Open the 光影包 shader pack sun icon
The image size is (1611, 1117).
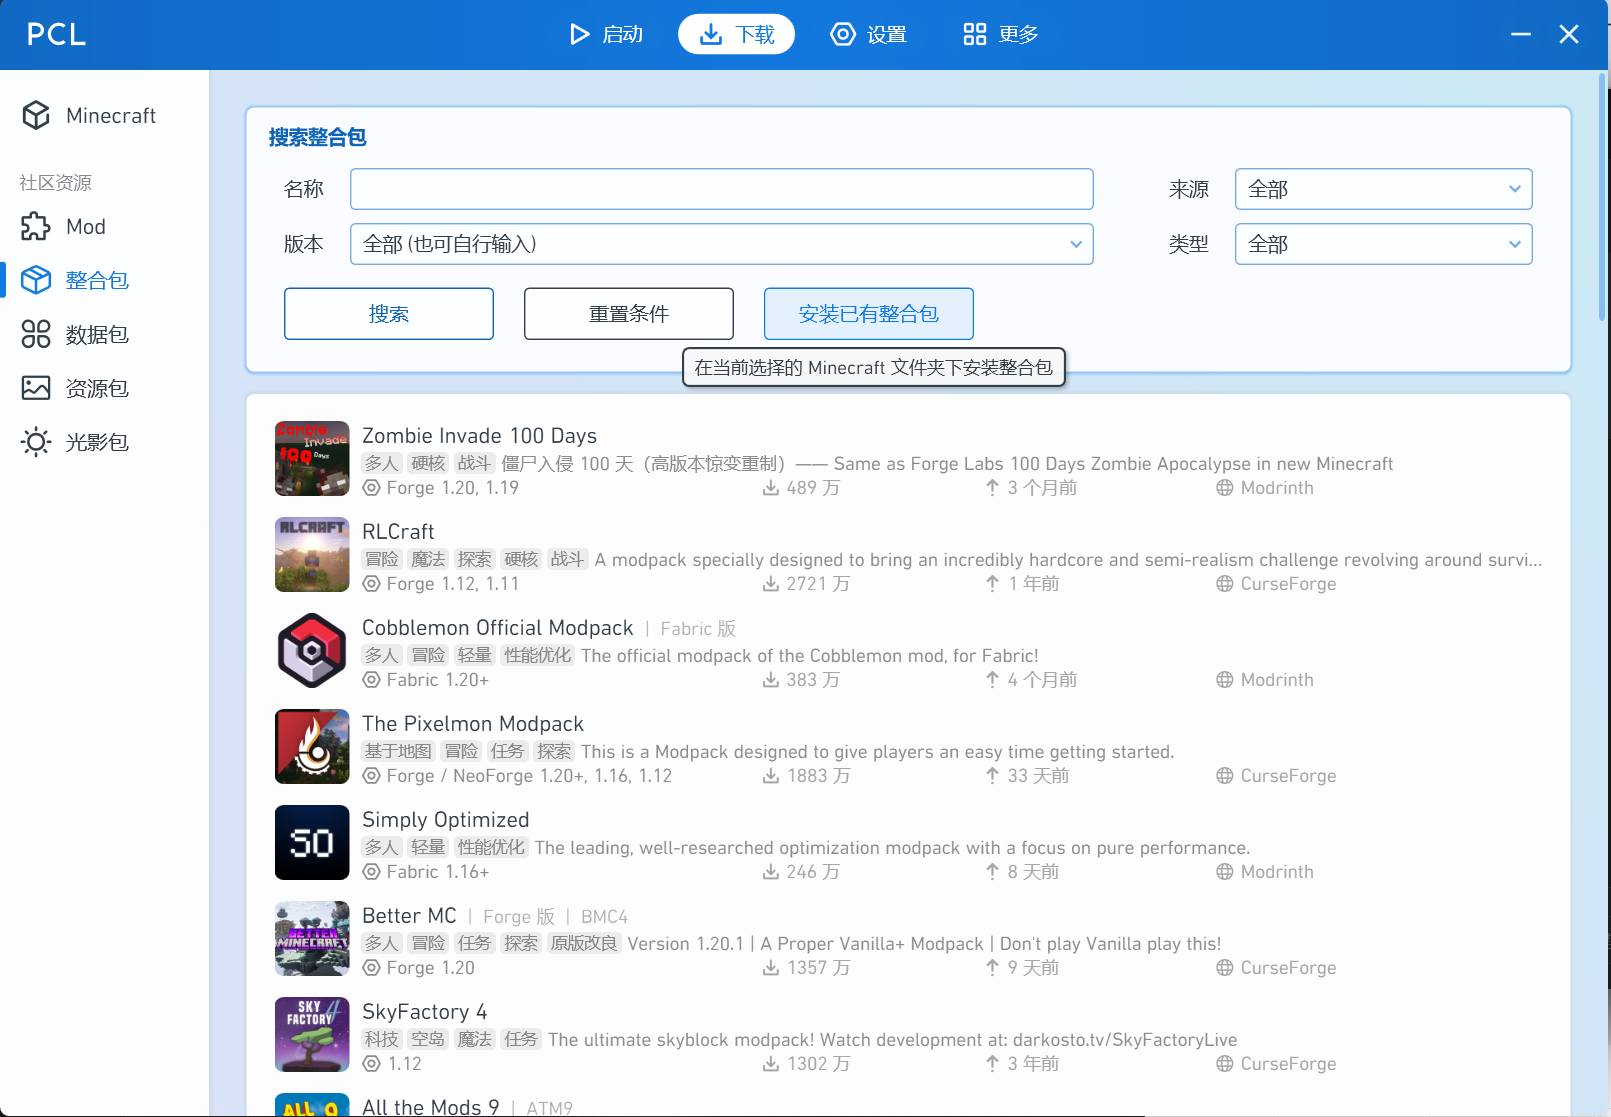pyautogui.click(x=36, y=442)
